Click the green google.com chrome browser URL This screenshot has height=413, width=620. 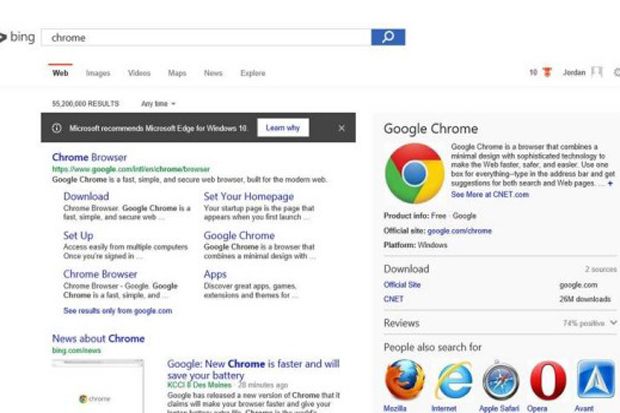(x=131, y=169)
